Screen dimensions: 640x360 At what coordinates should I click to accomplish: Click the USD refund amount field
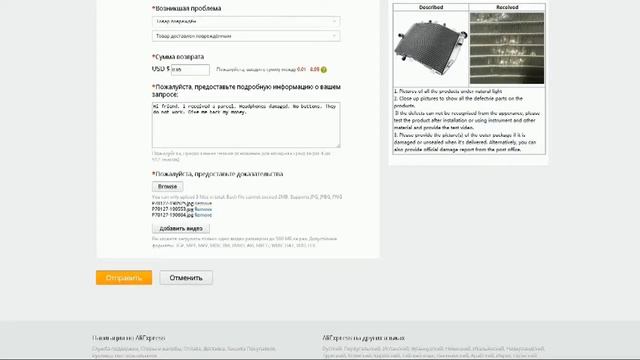coord(190,70)
